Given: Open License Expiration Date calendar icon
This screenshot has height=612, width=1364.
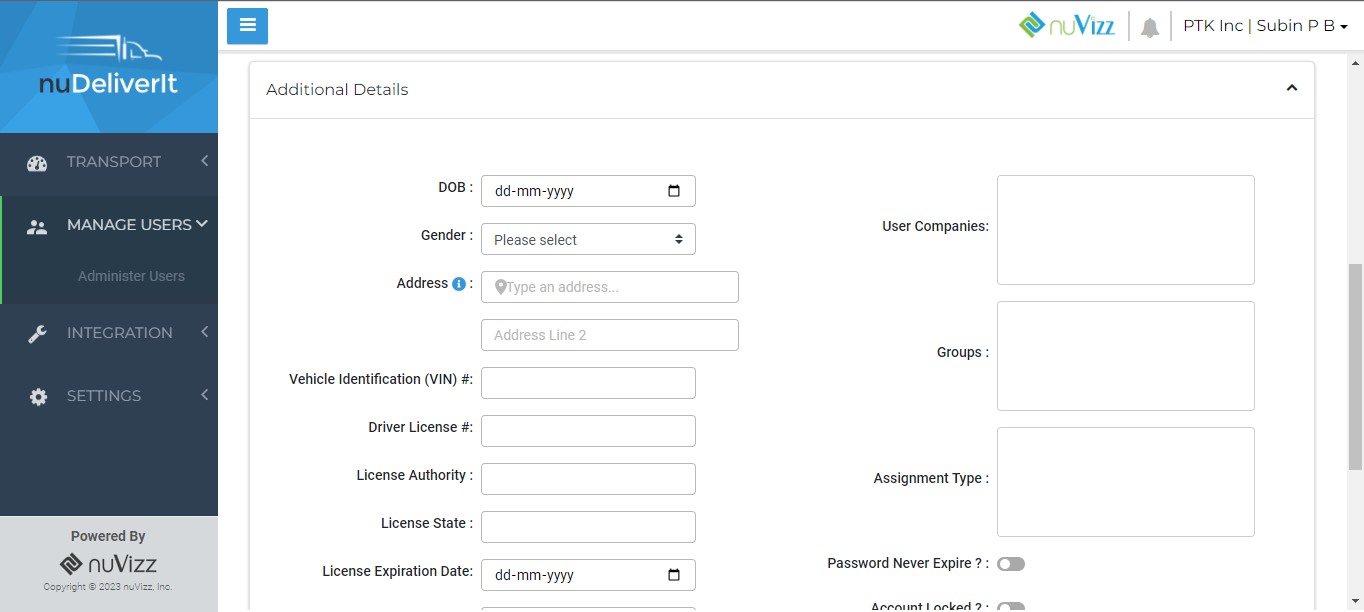Looking at the screenshot, I should click(x=674, y=575).
